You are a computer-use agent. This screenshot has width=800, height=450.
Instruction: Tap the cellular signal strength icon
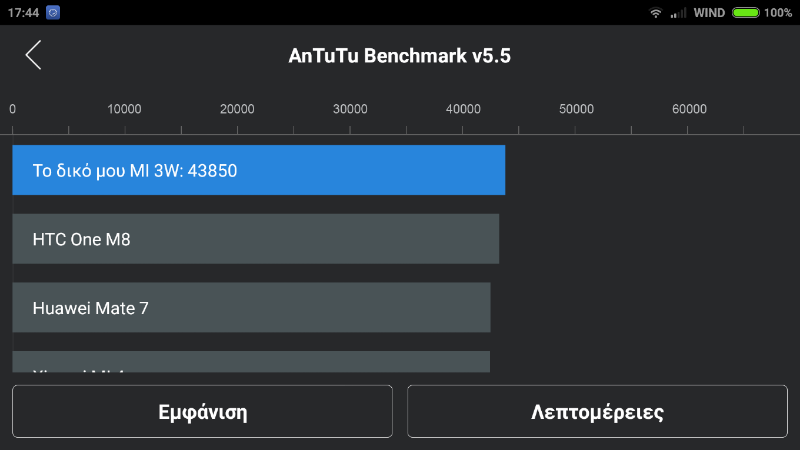pyautogui.click(x=678, y=13)
